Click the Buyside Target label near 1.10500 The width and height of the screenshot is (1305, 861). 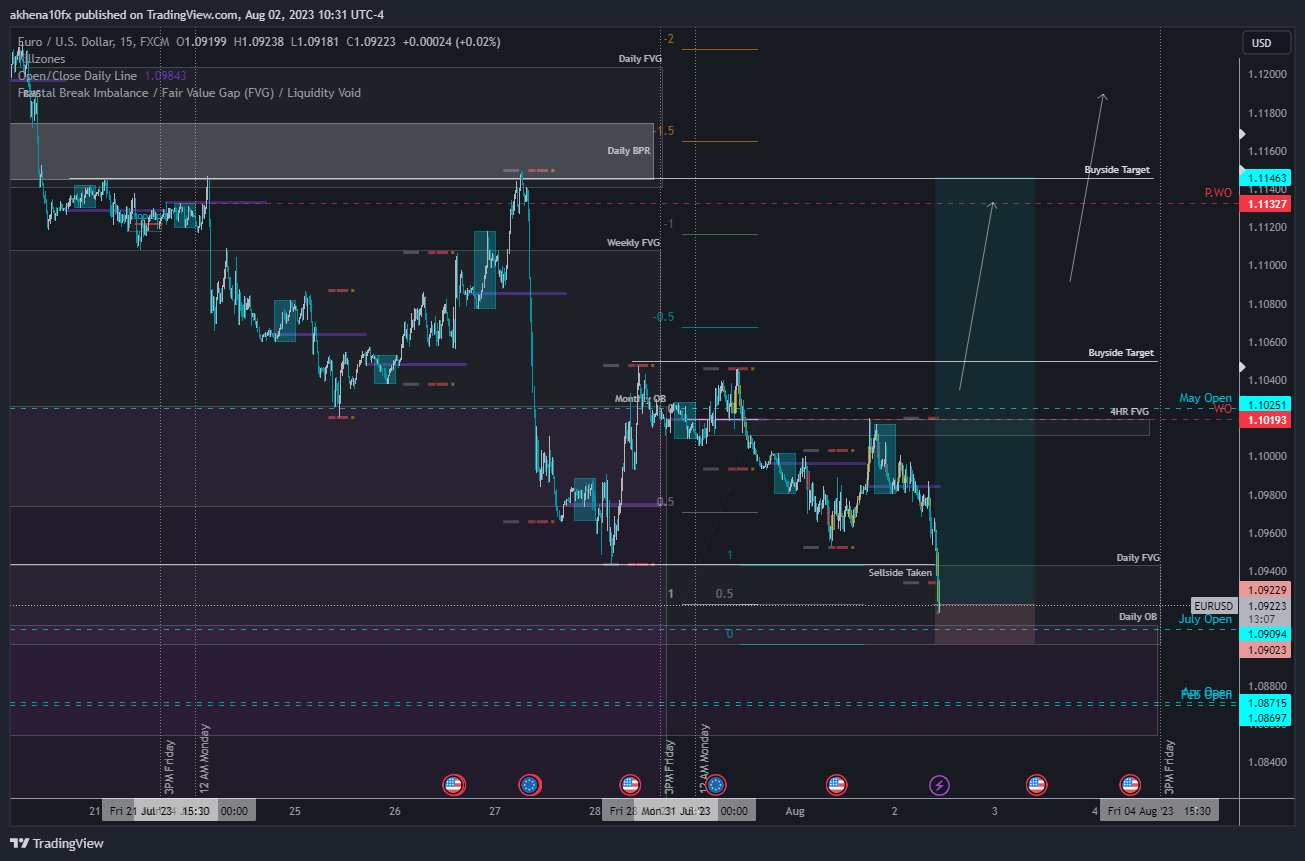[1121, 353]
